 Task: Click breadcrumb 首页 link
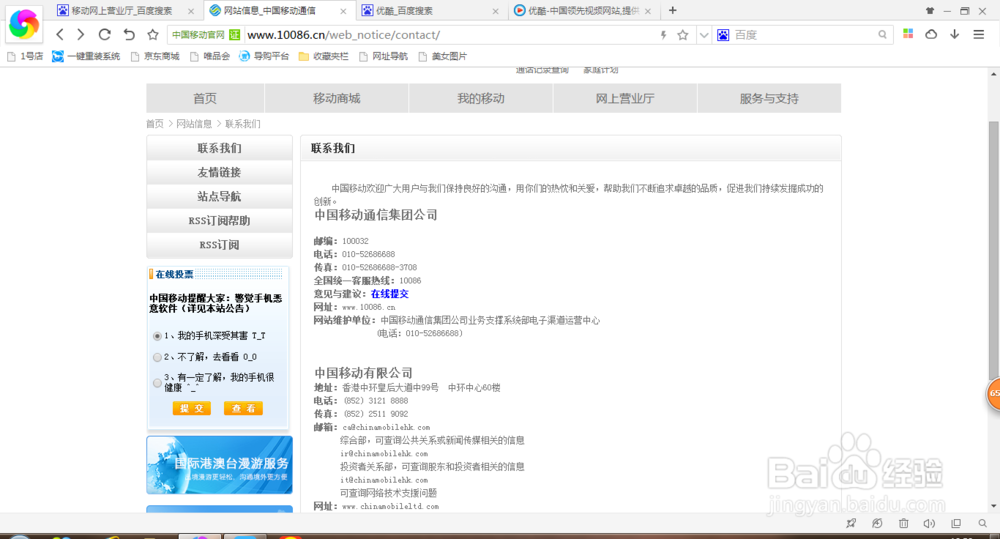click(155, 124)
